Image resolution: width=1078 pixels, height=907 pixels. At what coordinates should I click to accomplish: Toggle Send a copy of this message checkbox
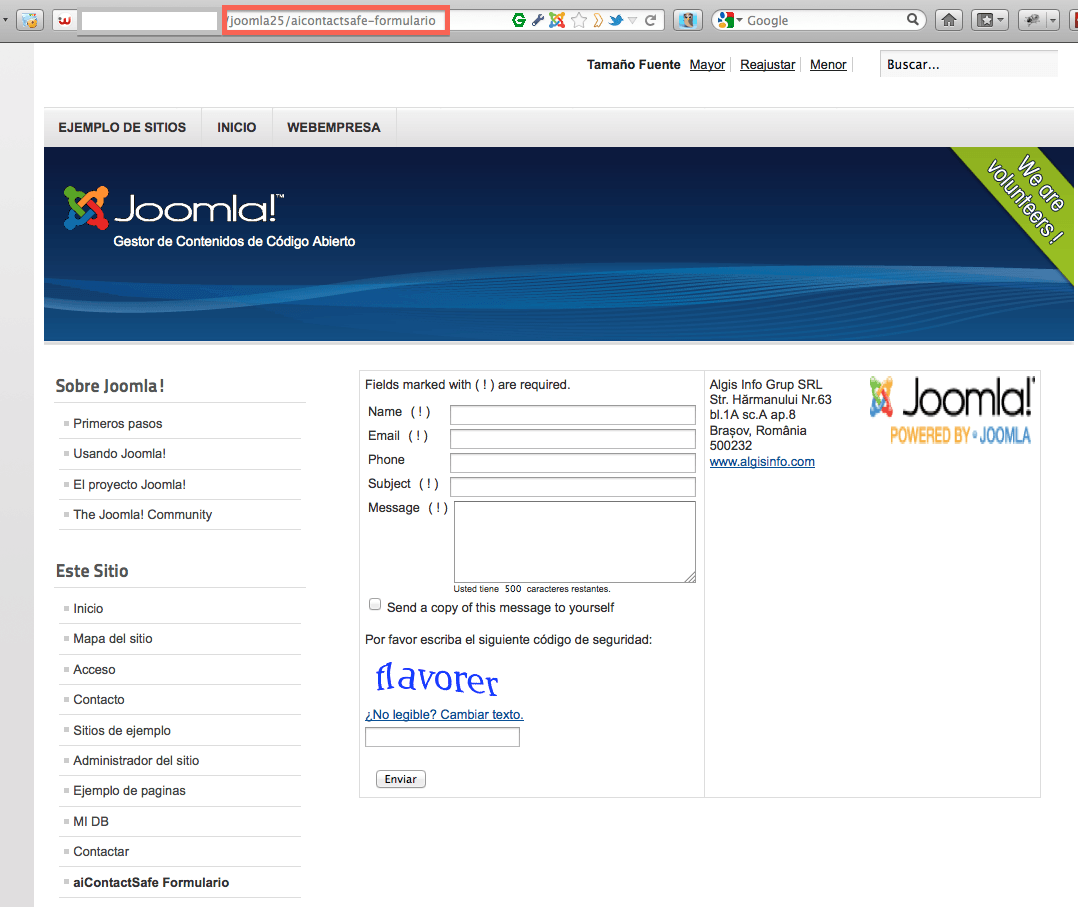[375, 604]
